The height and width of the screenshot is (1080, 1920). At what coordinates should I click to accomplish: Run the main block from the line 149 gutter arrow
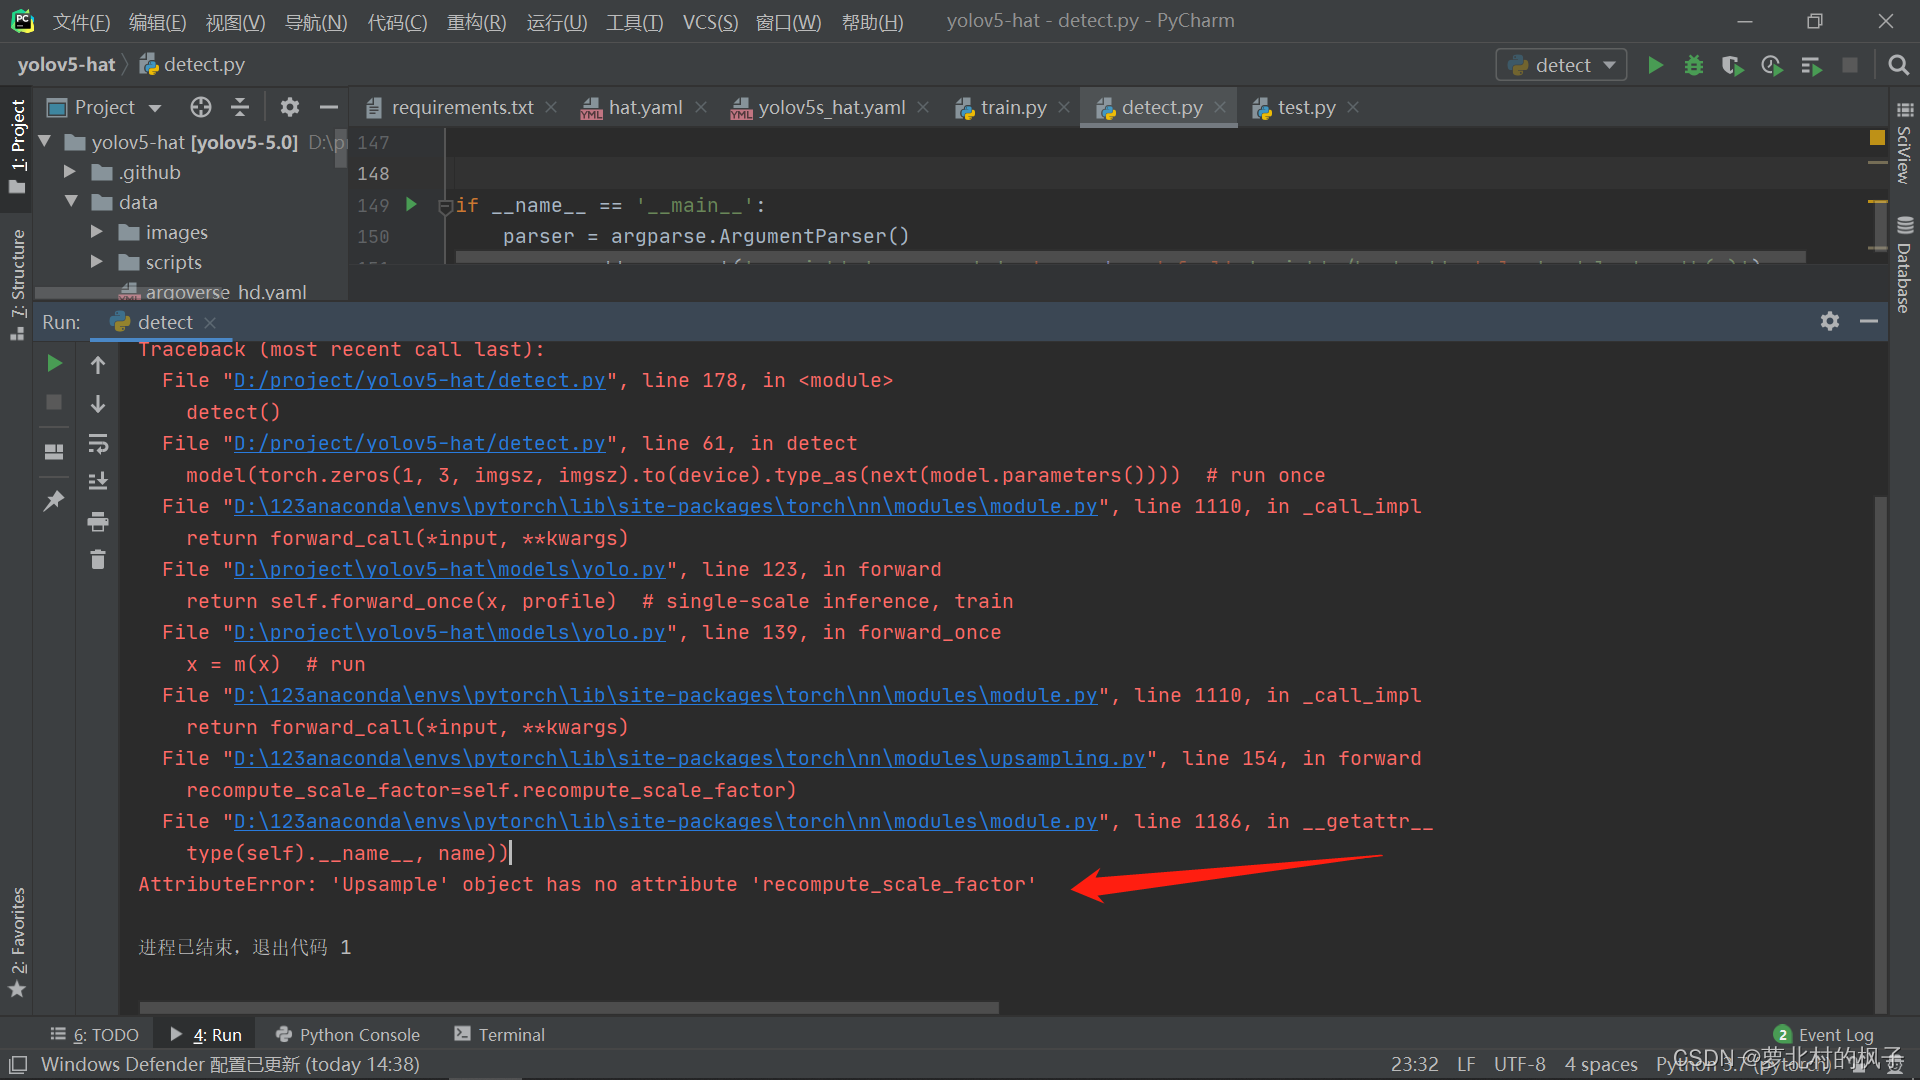tap(411, 204)
